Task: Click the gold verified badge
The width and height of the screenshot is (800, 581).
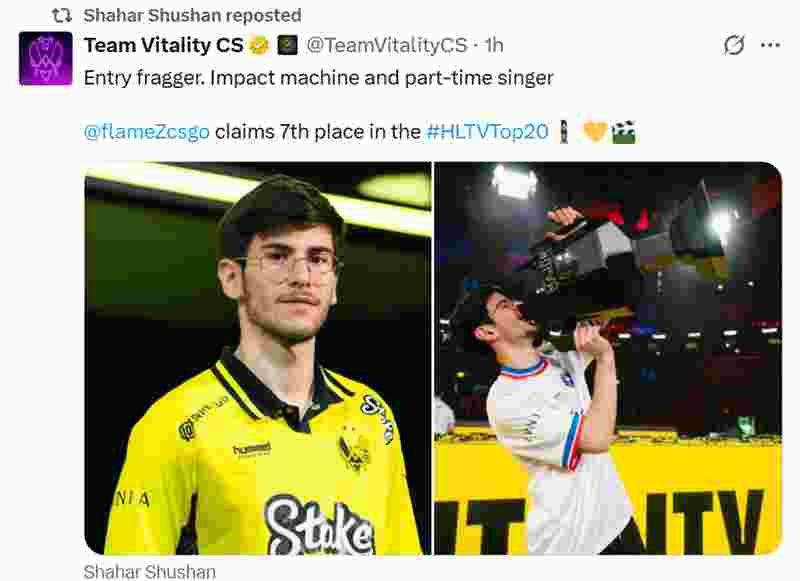Action: coord(259,45)
